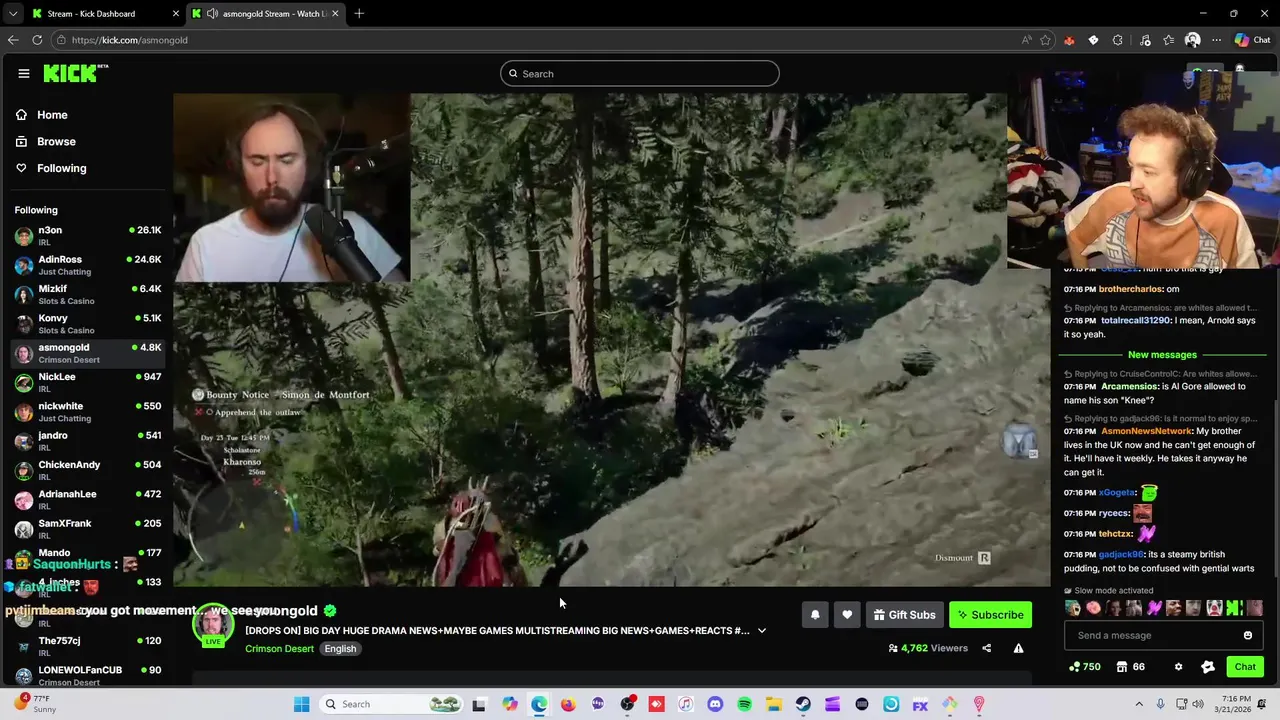Screen dimensions: 1280x720
Task: Open the Crimson Desert category link
Action: [279, 649]
